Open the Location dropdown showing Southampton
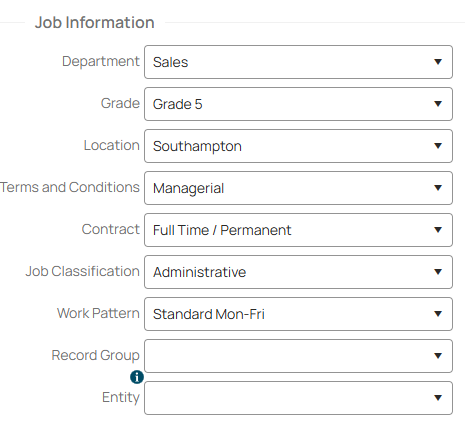The height and width of the screenshot is (429, 474). pos(298,146)
